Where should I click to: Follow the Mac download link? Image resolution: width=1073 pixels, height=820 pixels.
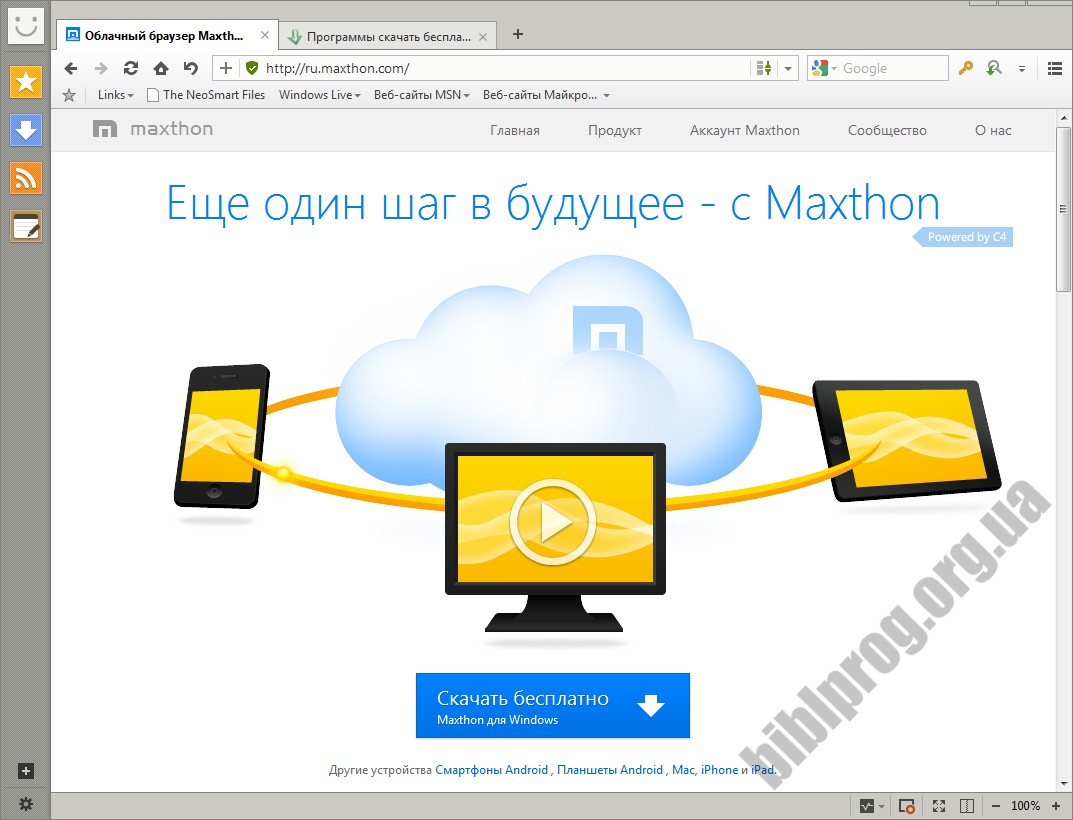pos(683,770)
